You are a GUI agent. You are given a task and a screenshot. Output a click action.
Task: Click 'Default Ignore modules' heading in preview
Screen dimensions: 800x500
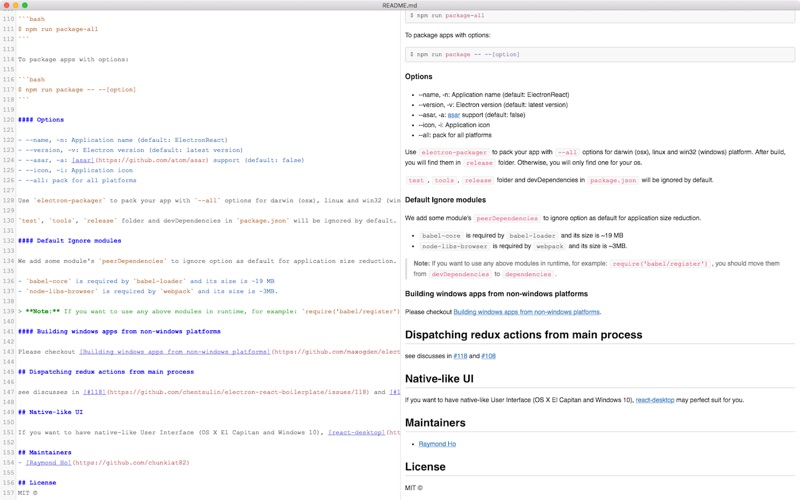tap(445, 200)
